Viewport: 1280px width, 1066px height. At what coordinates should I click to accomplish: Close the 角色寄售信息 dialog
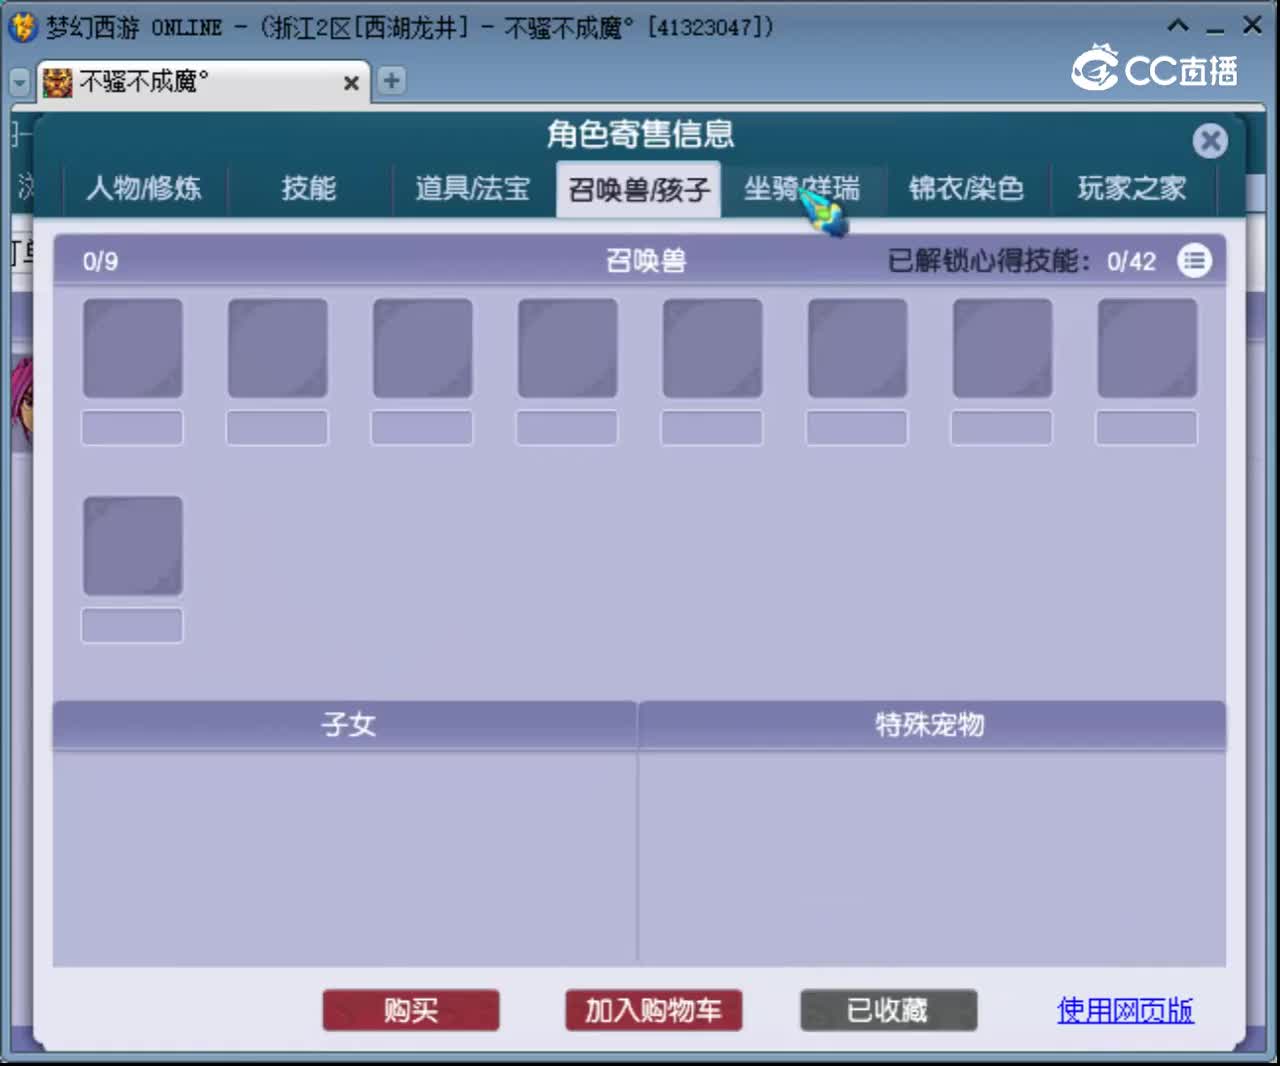1210,141
